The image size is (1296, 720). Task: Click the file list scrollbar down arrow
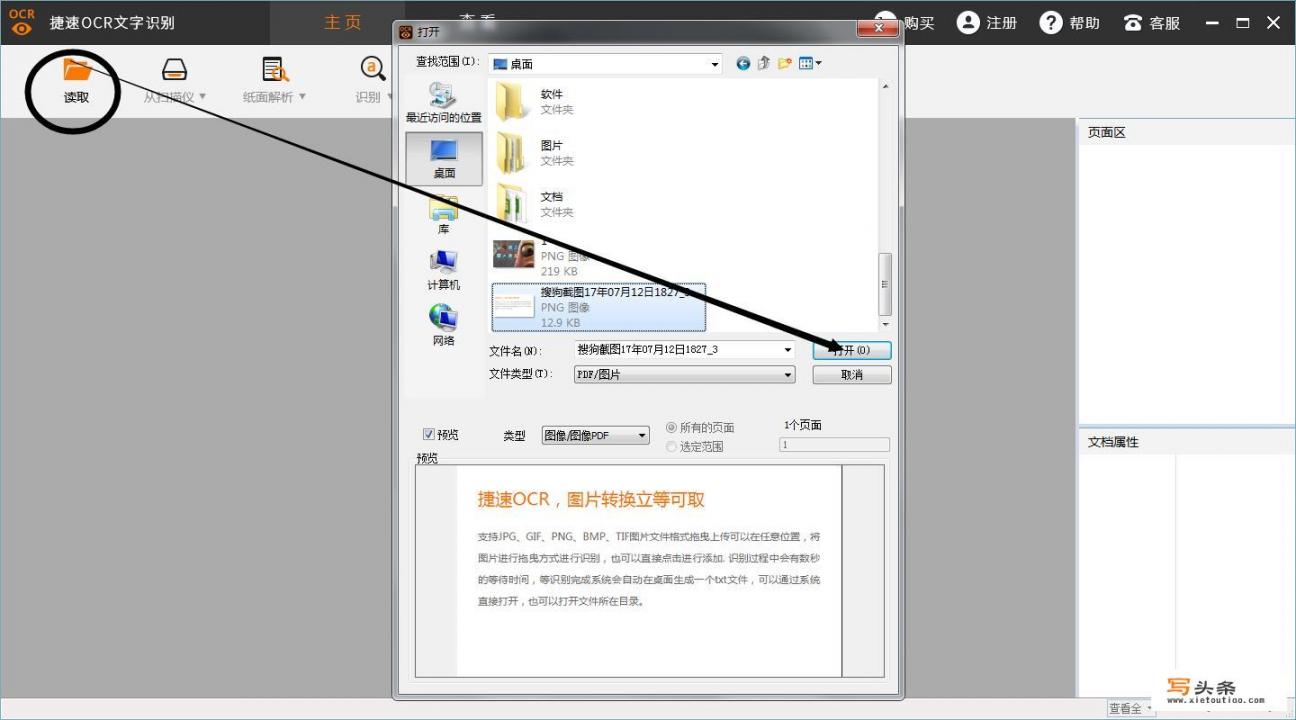pos(885,324)
